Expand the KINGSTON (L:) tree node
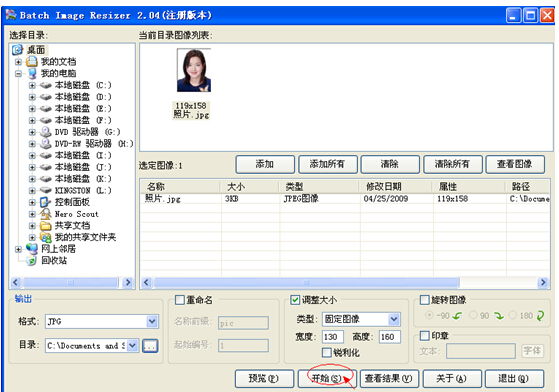This screenshot has height=392, width=559. (32, 191)
